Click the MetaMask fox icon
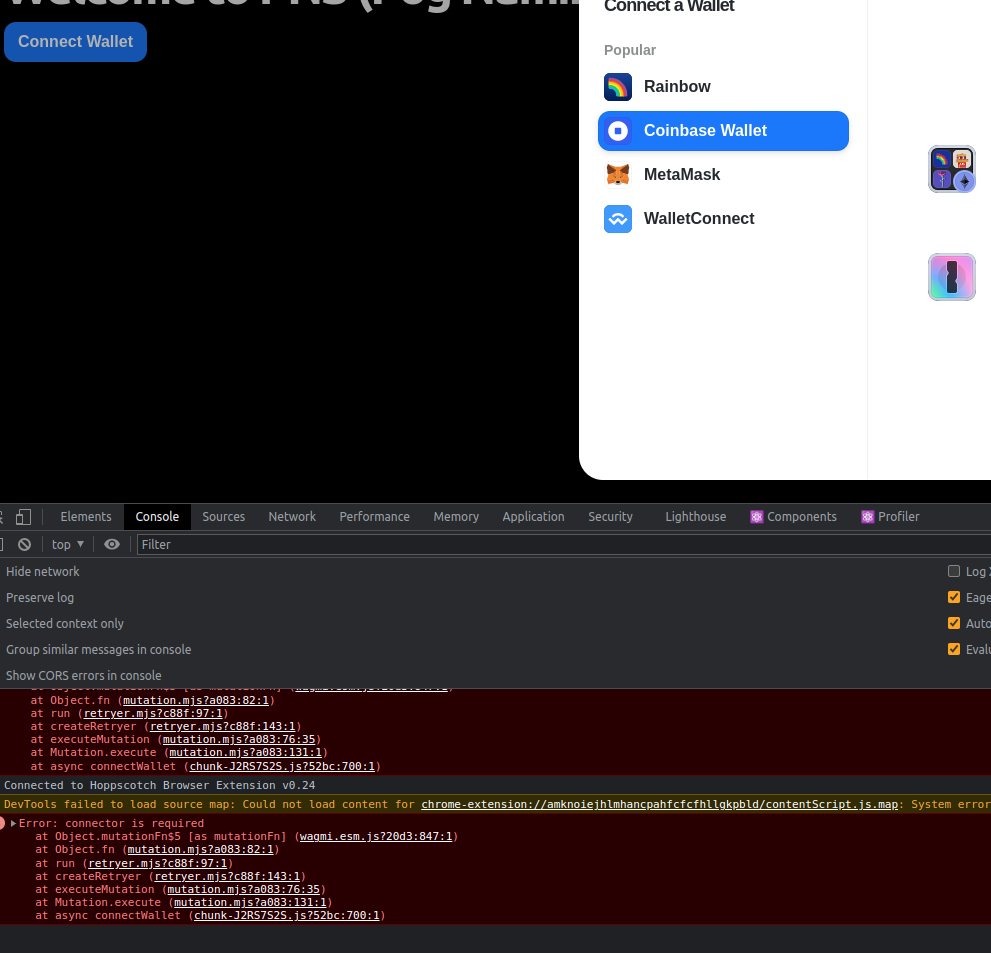Image resolution: width=991 pixels, height=953 pixels. pos(618,174)
